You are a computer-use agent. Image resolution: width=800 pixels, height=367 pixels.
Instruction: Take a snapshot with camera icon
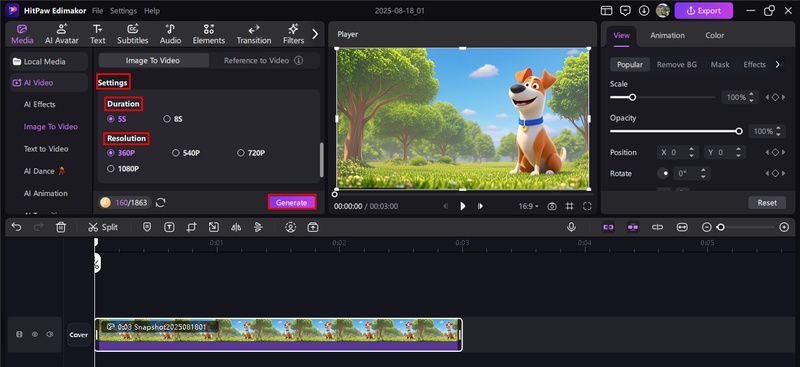[552, 206]
